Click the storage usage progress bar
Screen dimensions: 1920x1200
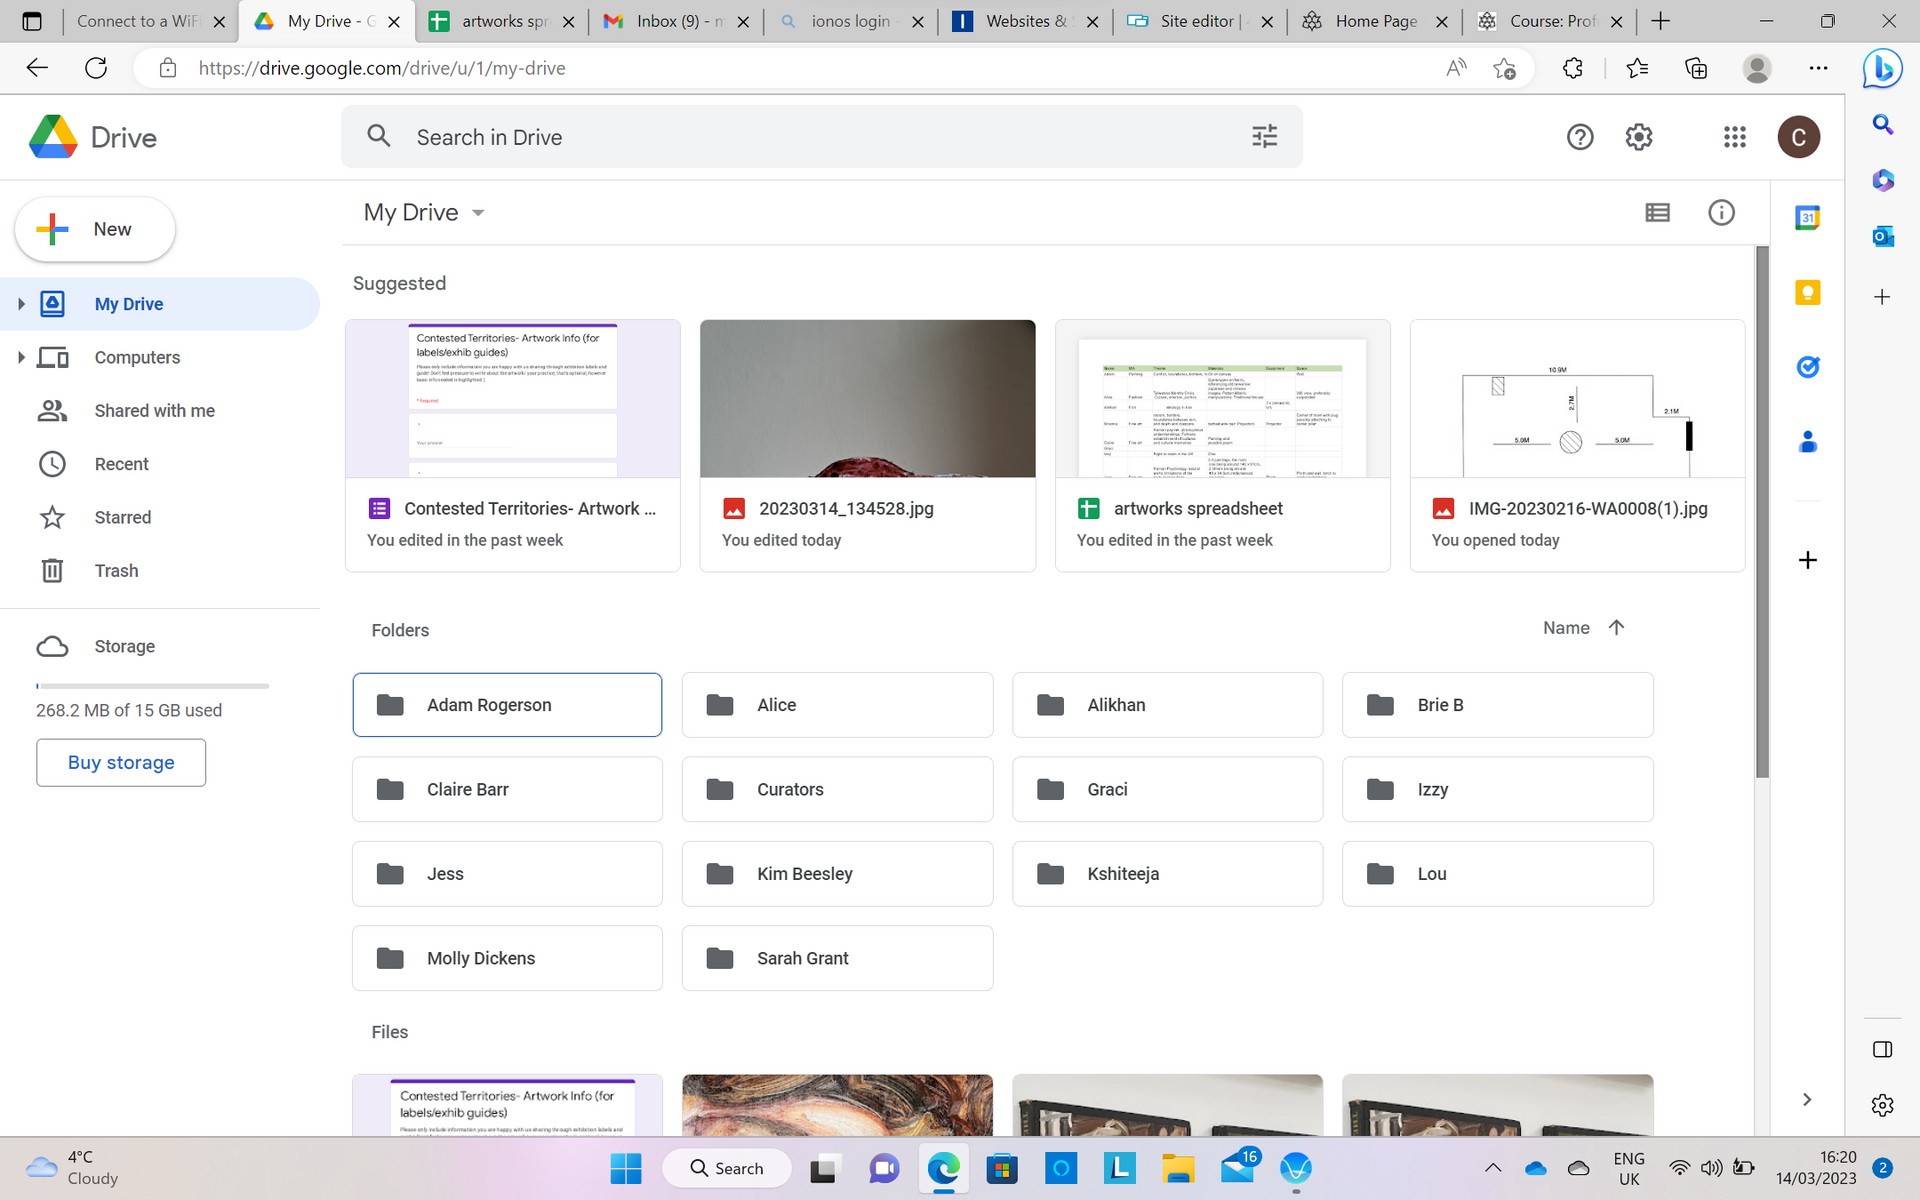click(153, 686)
